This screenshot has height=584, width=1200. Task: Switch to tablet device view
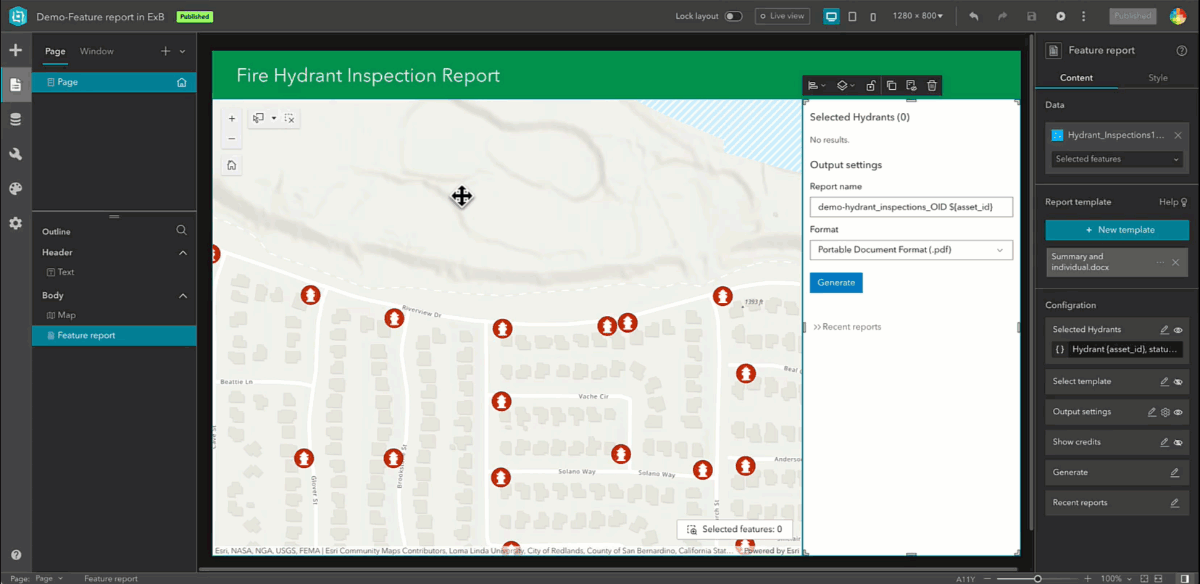click(x=852, y=17)
